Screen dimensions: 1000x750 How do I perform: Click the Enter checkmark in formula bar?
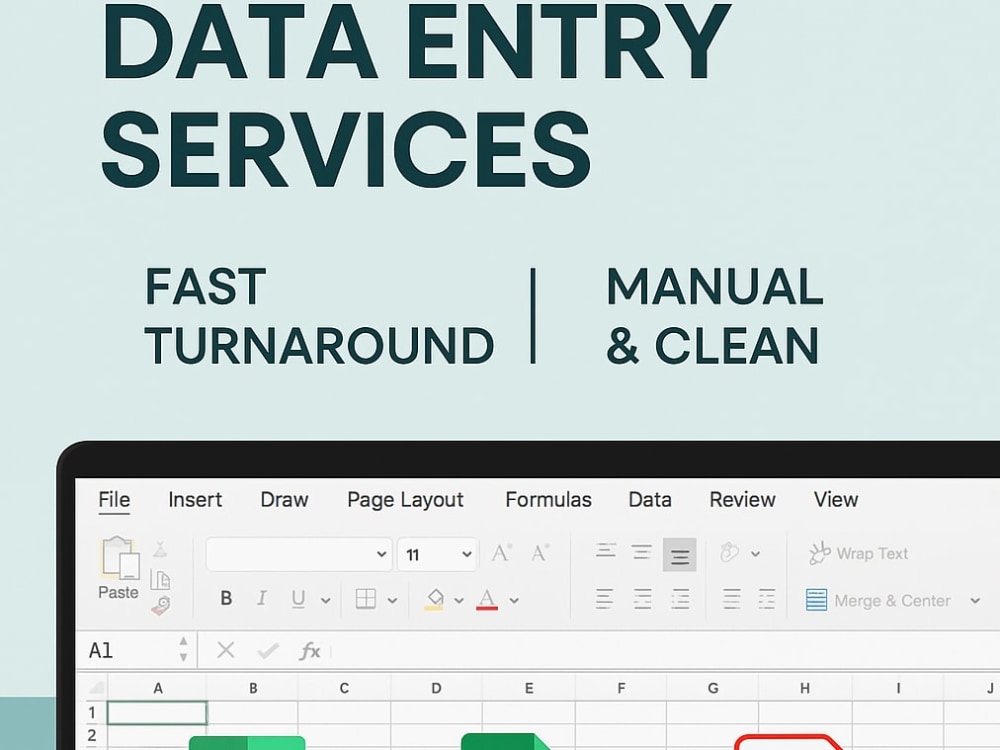(268, 651)
